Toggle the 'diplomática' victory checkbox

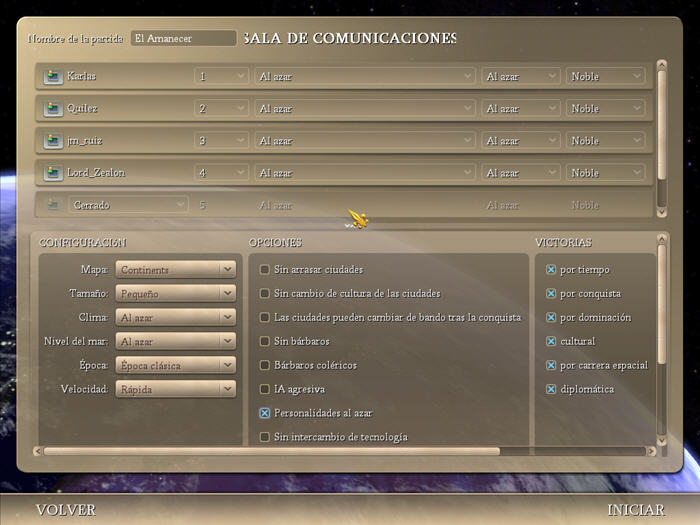click(551, 389)
